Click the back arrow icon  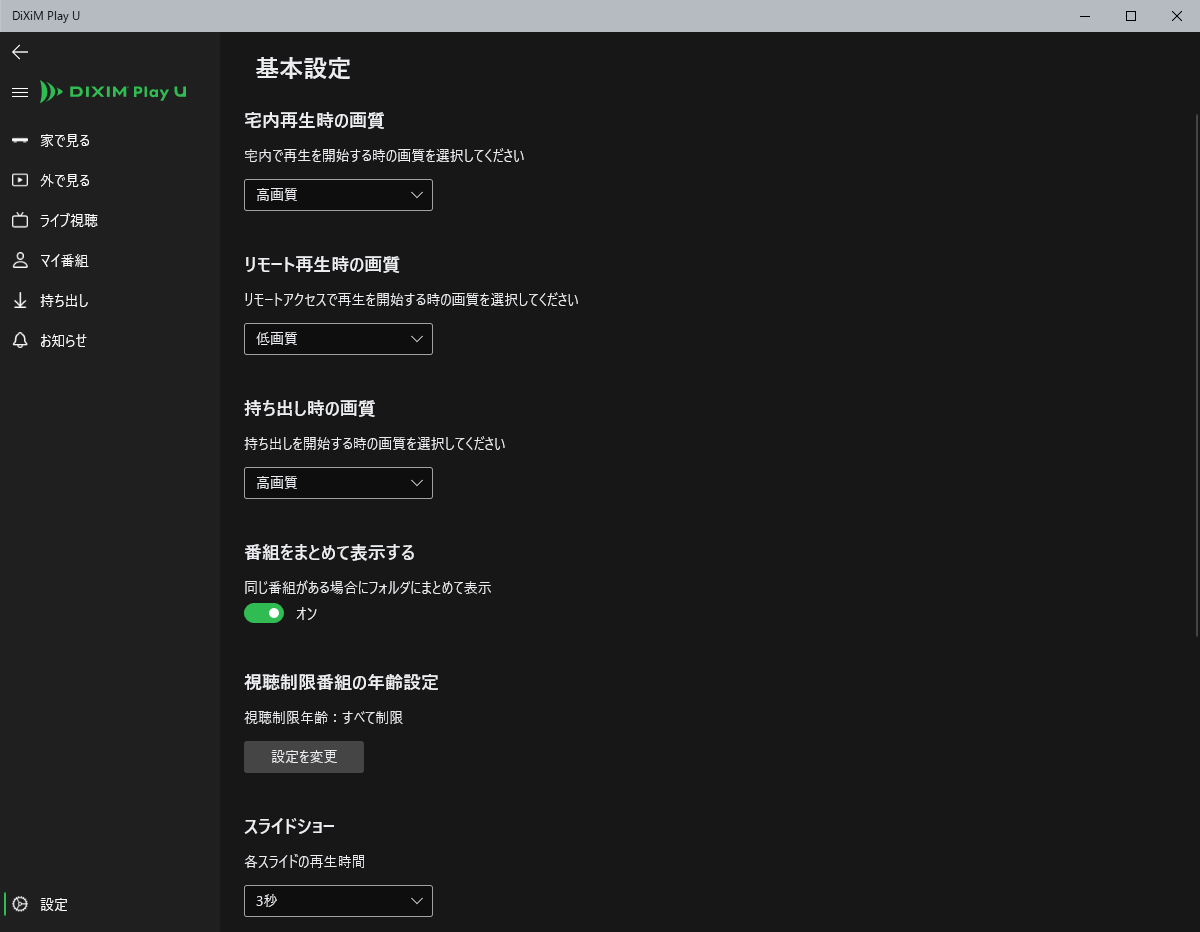pyautogui.click(x=20, y=52)
